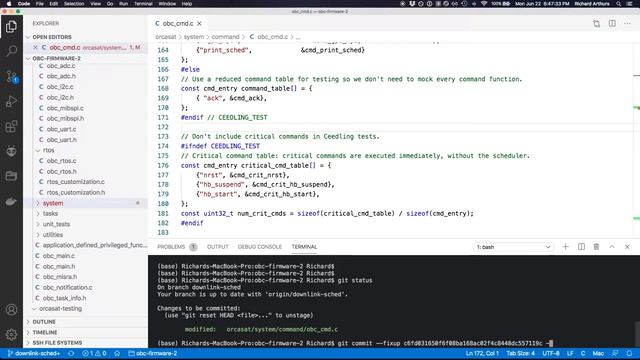Image resolution: width=640 pixels, height=360 pixels.
Task: Expand the SSH FILE SYSTEMS section
Action: click(57, 343)
